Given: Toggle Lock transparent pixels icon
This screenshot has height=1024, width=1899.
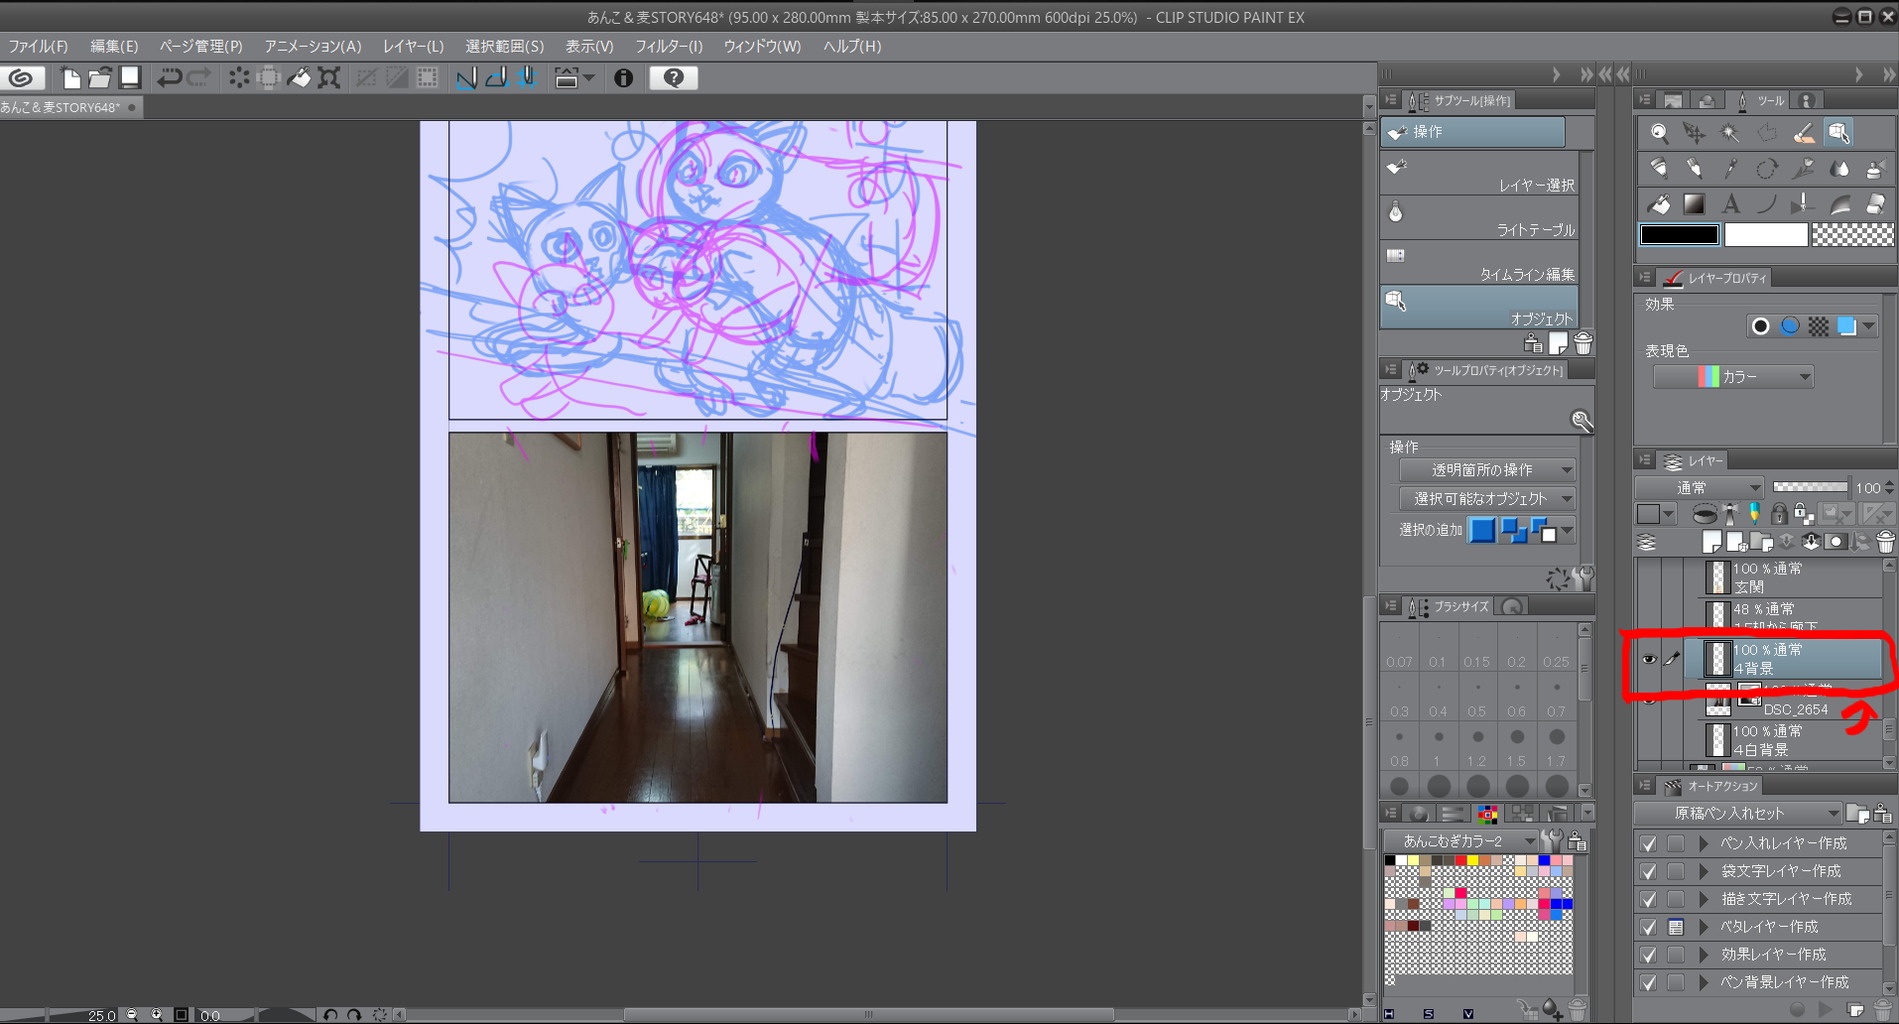Looking at the screenshot, I should (x=1803, y=514).
